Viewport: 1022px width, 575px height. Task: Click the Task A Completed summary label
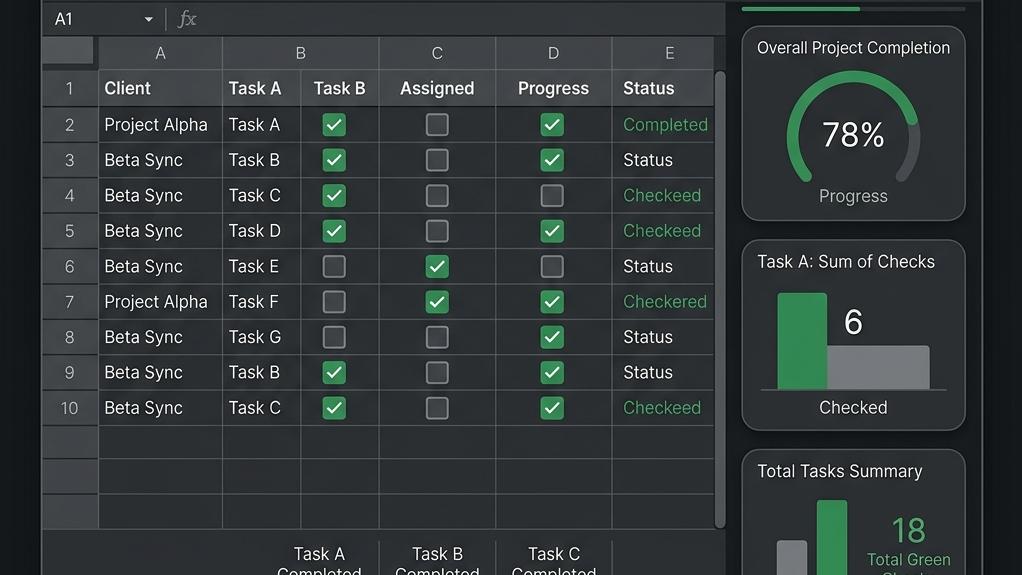coord(319,562)
